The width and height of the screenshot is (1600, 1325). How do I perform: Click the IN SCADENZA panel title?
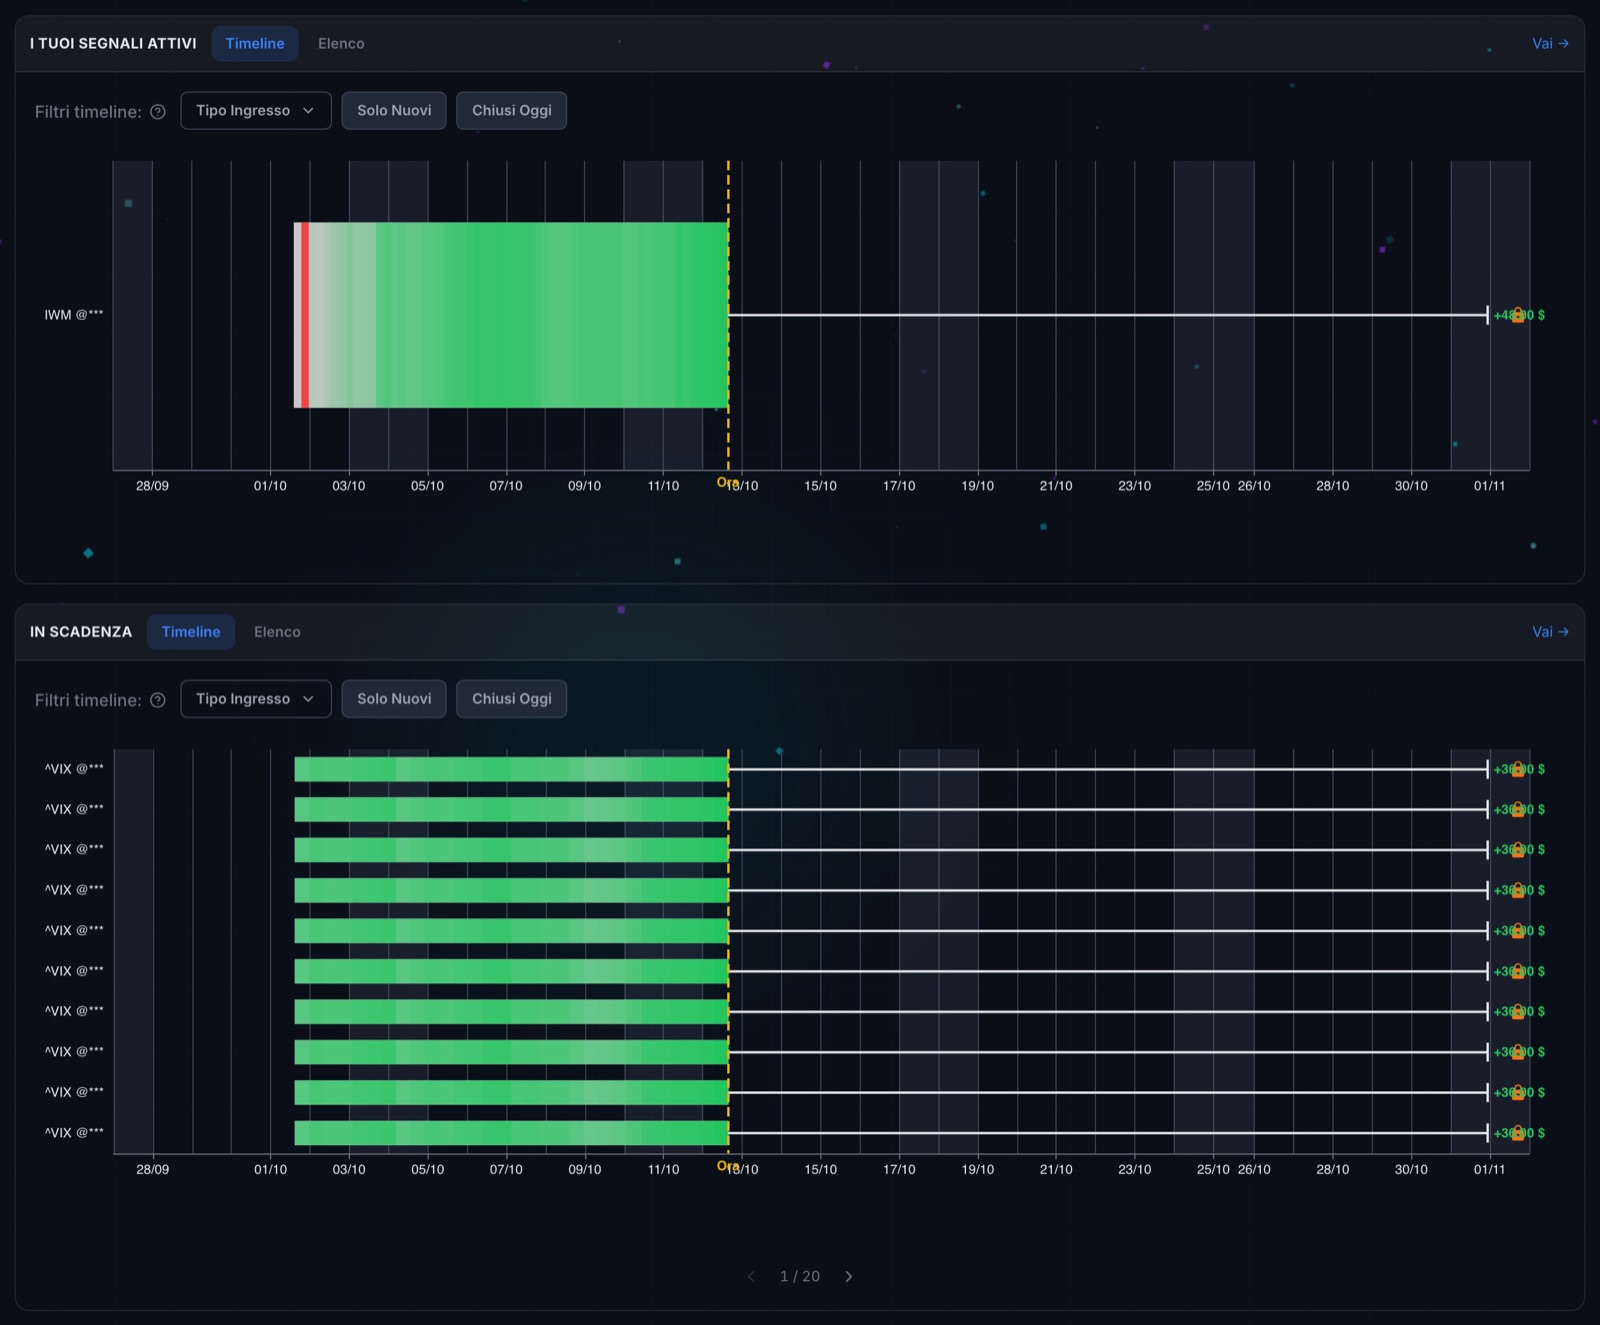[x=81, y=632]
